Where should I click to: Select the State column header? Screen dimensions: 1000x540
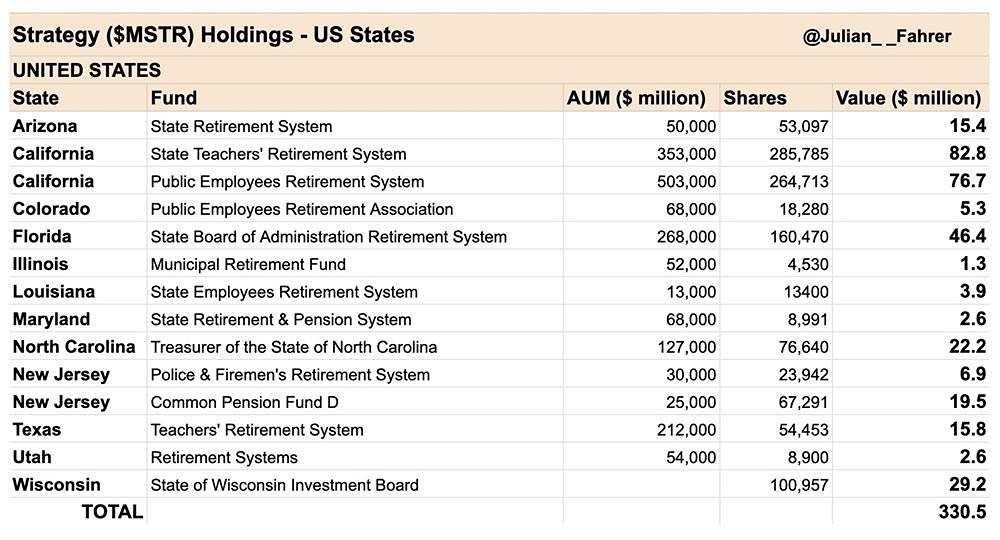[36, 98]
